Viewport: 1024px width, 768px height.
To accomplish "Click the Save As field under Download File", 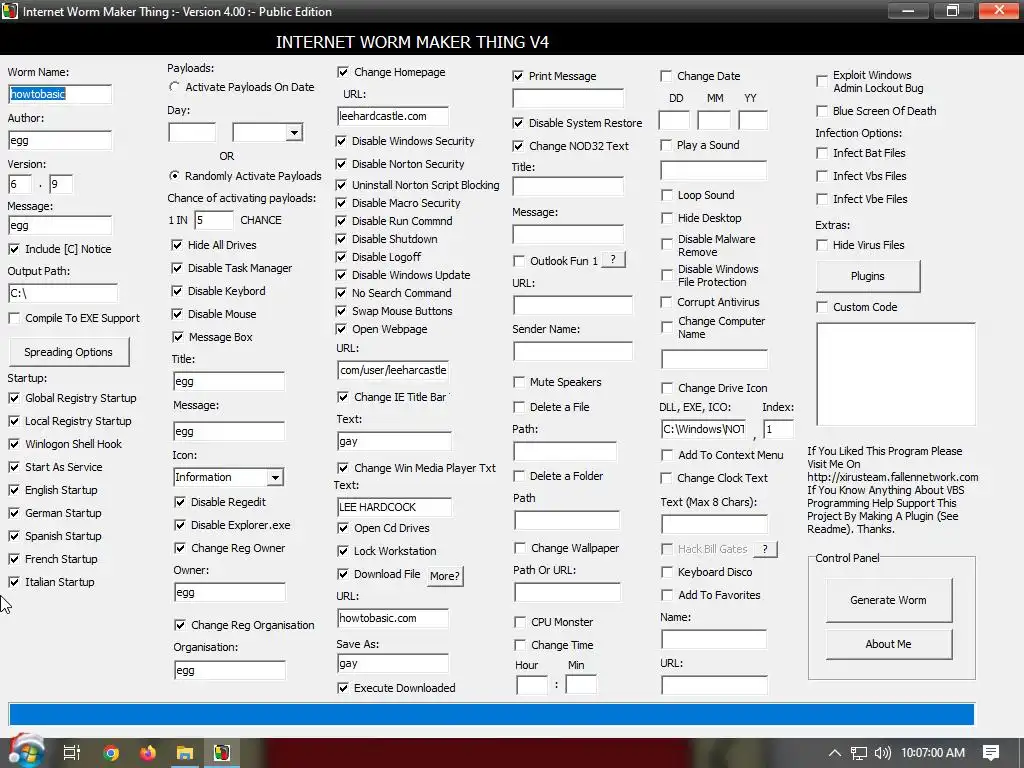I will click(x=392, y=664).
